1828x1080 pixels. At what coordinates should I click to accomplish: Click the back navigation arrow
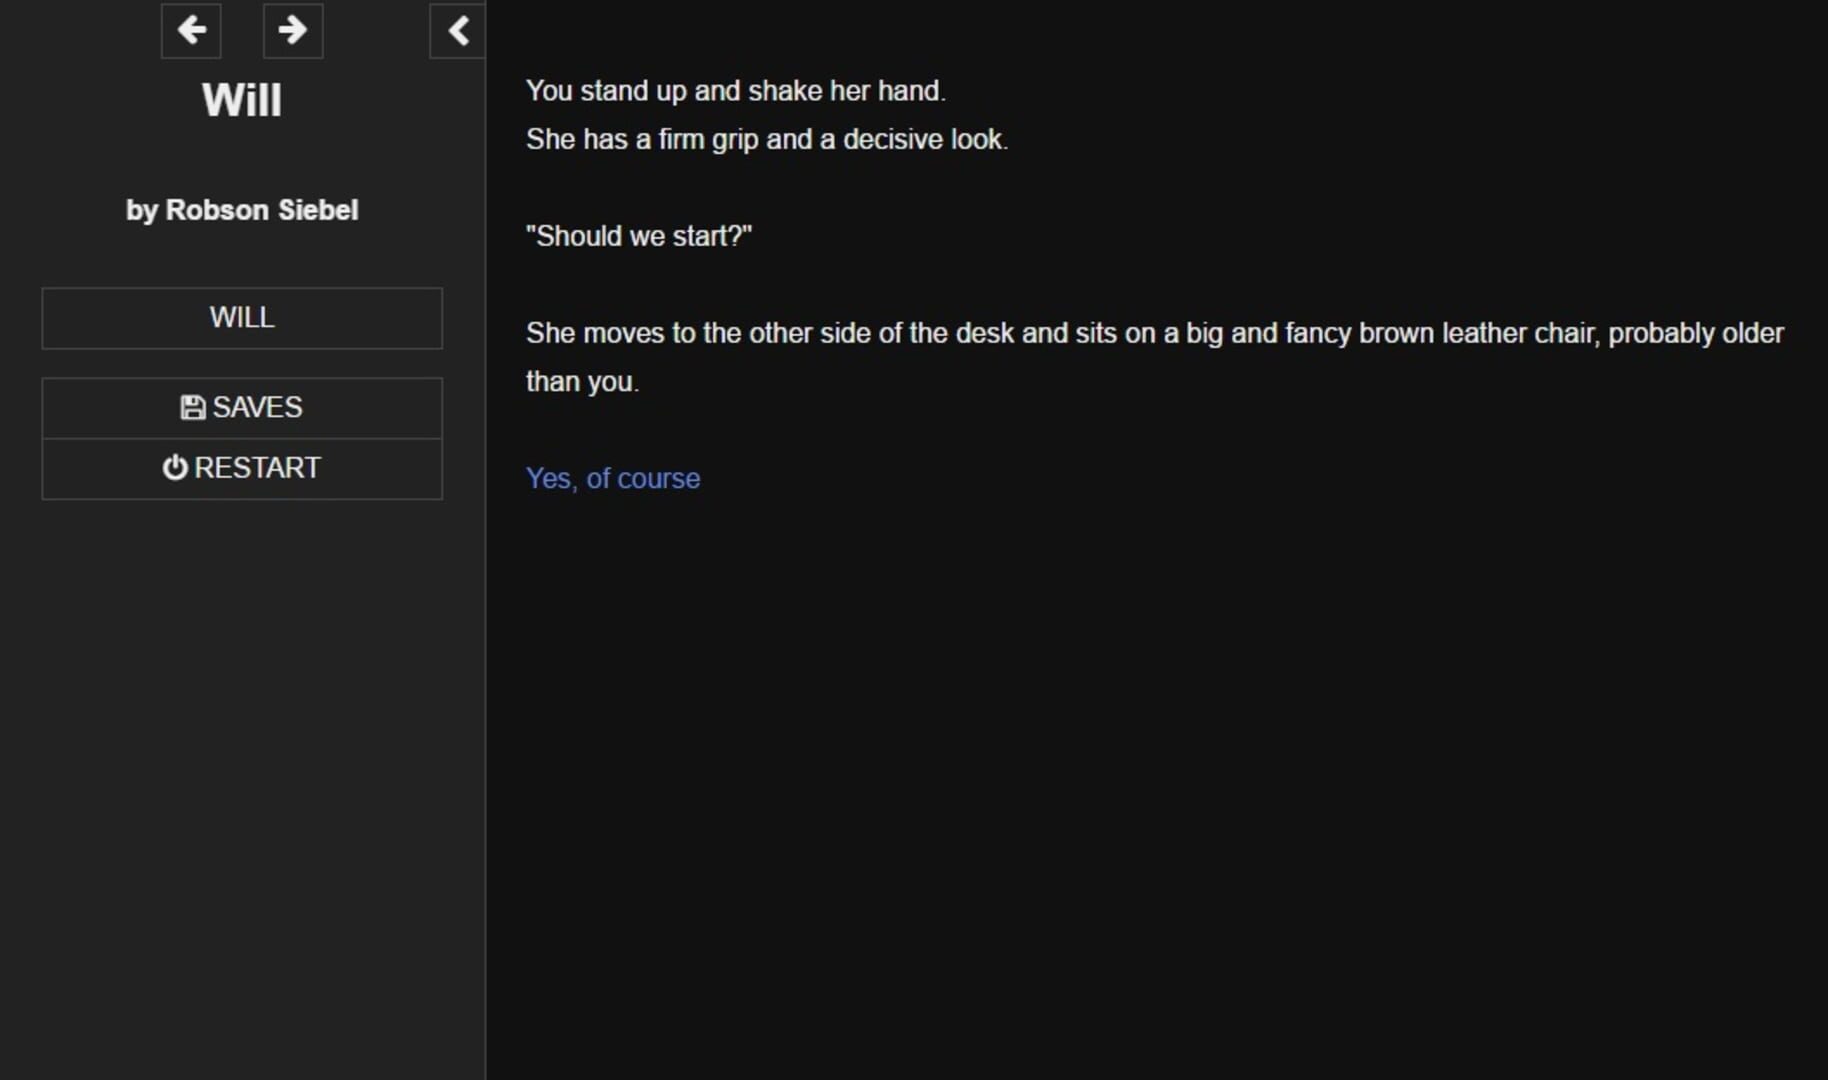coord(190,31)
